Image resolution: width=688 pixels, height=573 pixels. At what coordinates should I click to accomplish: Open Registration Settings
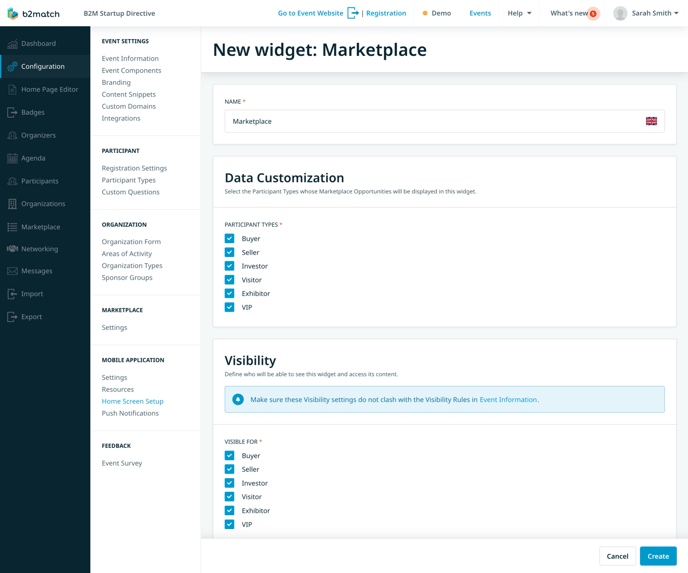[x=134, y=168]
